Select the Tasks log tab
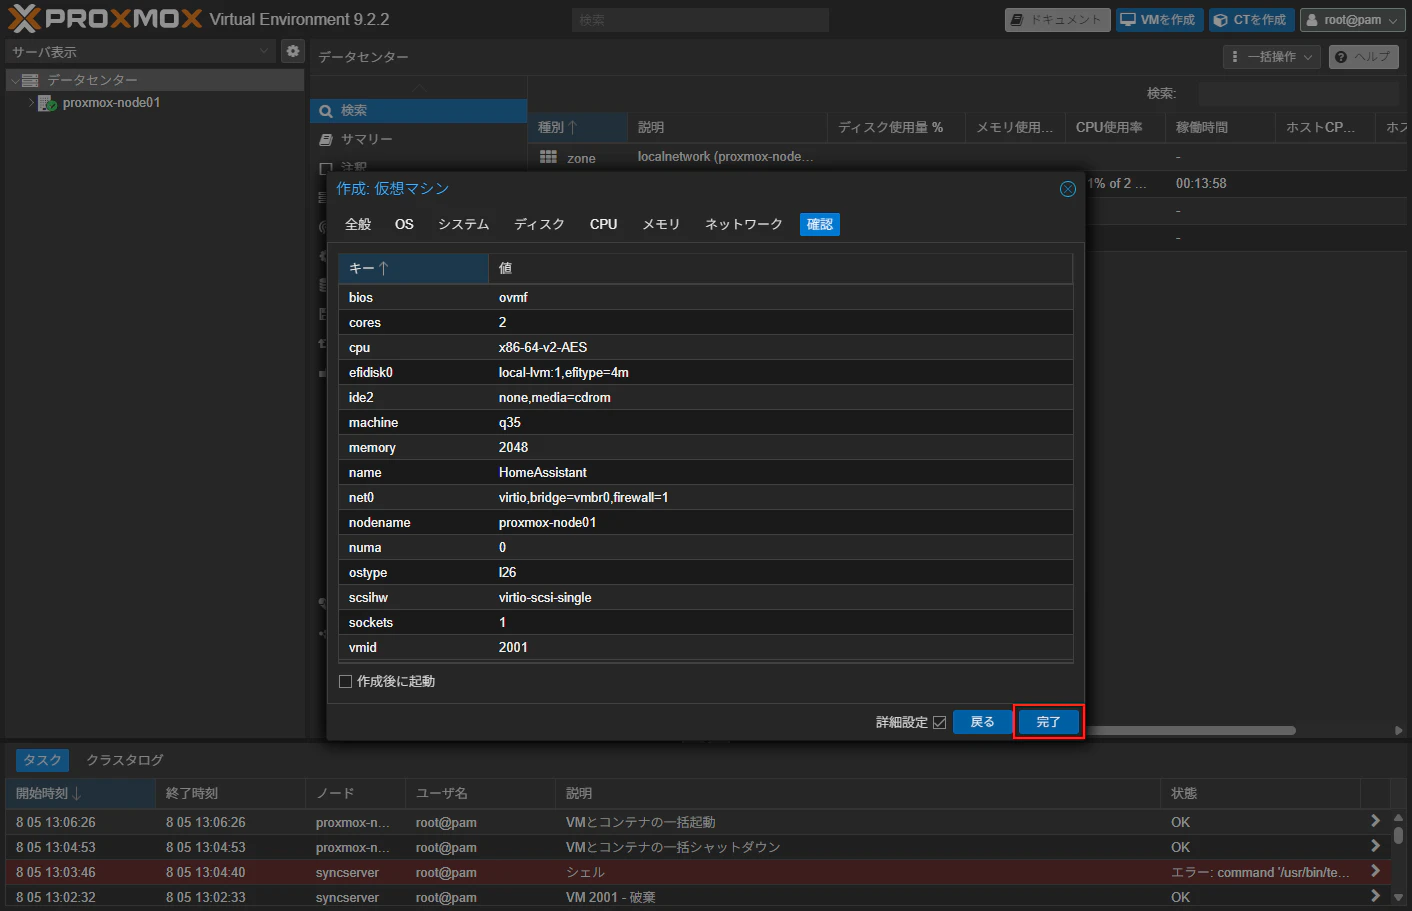 pyautogui.click(x=42, y=760)
